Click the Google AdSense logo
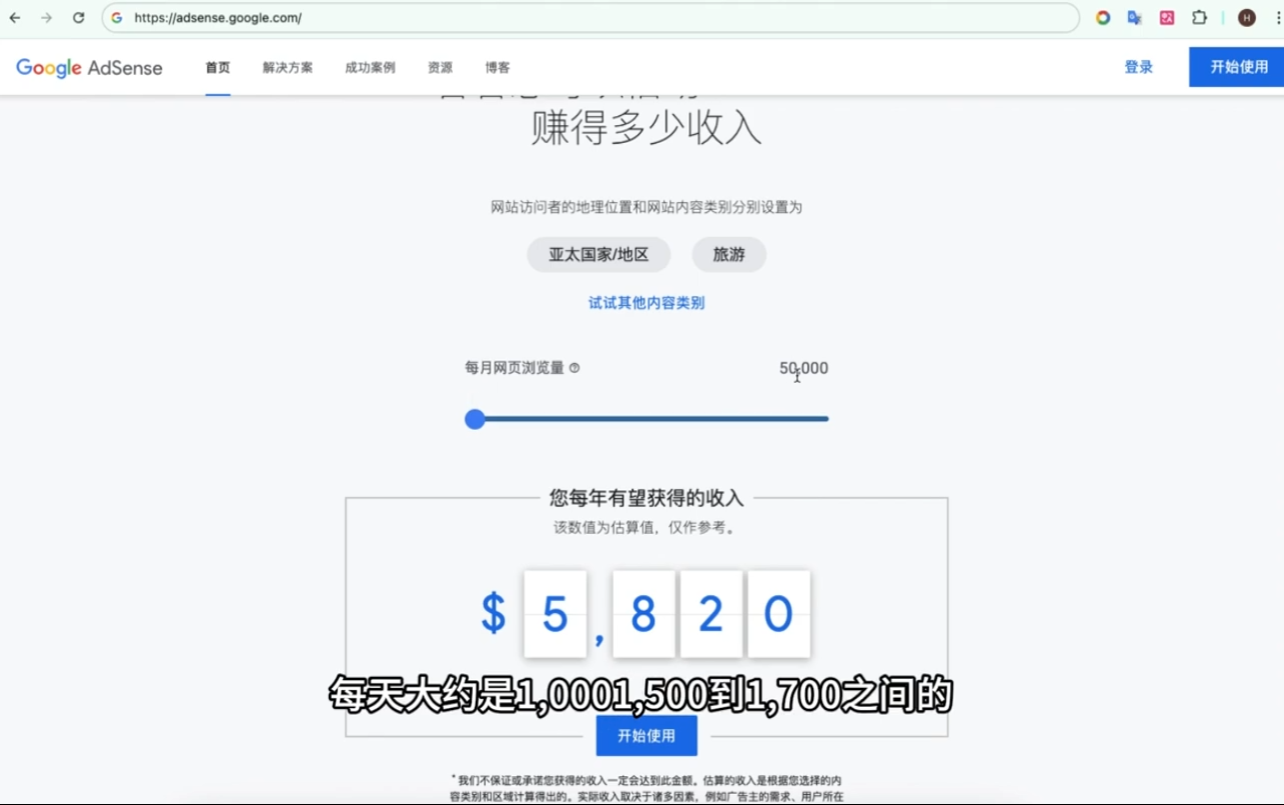 coord(89,68)
